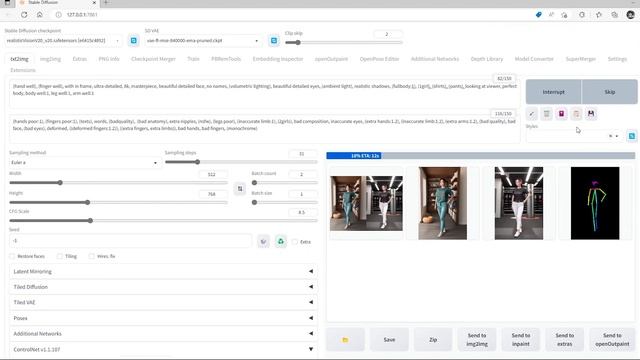The width and height of the screenshot is (640, 360).
Task: Click the Zip button
Action: click(x=433, y=340)
